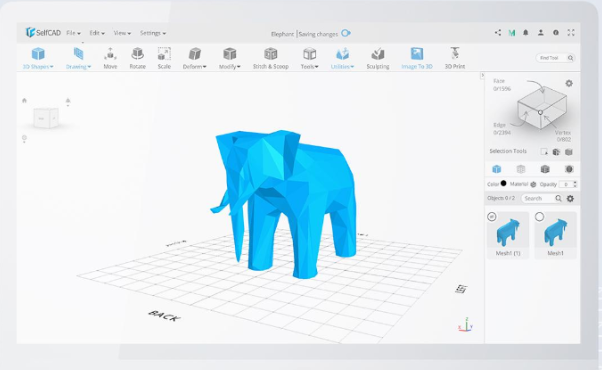The height and width of the screenshot is (370, 602).
Task: Click the view orientation cube
Action: coord(46,117)
